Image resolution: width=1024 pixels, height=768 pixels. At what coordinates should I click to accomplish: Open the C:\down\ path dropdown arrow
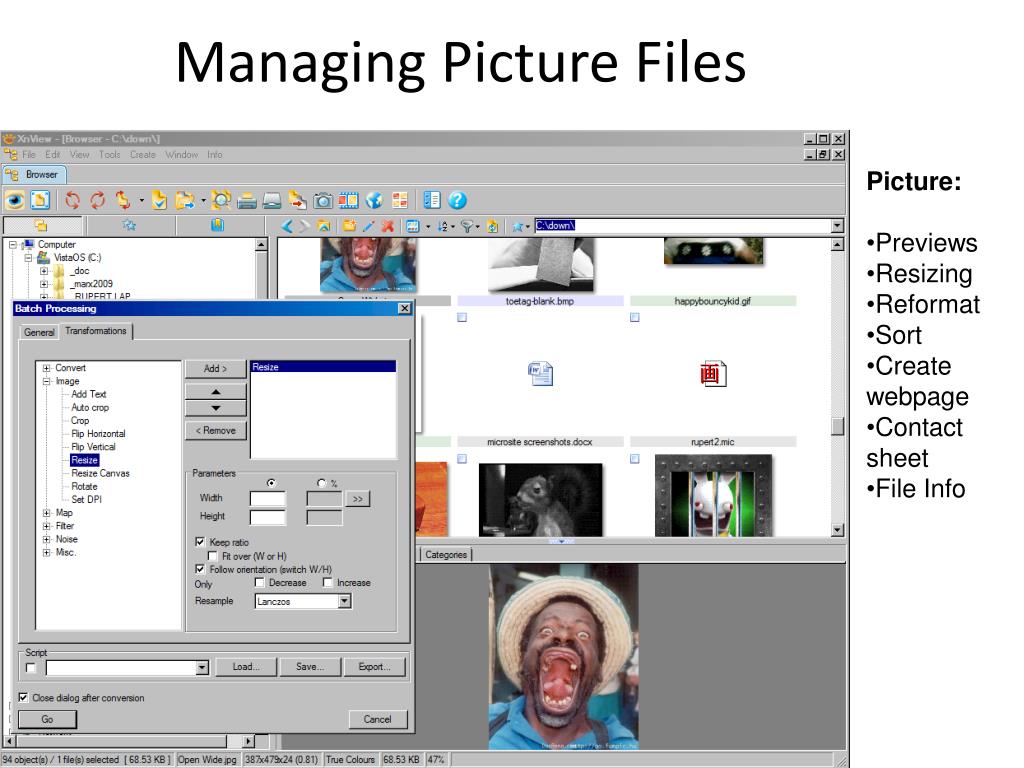(x=837, y=226)
